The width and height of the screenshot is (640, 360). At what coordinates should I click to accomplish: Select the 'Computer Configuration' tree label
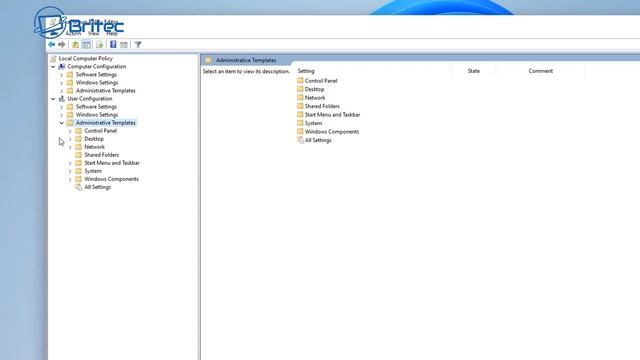click(97, 67)
